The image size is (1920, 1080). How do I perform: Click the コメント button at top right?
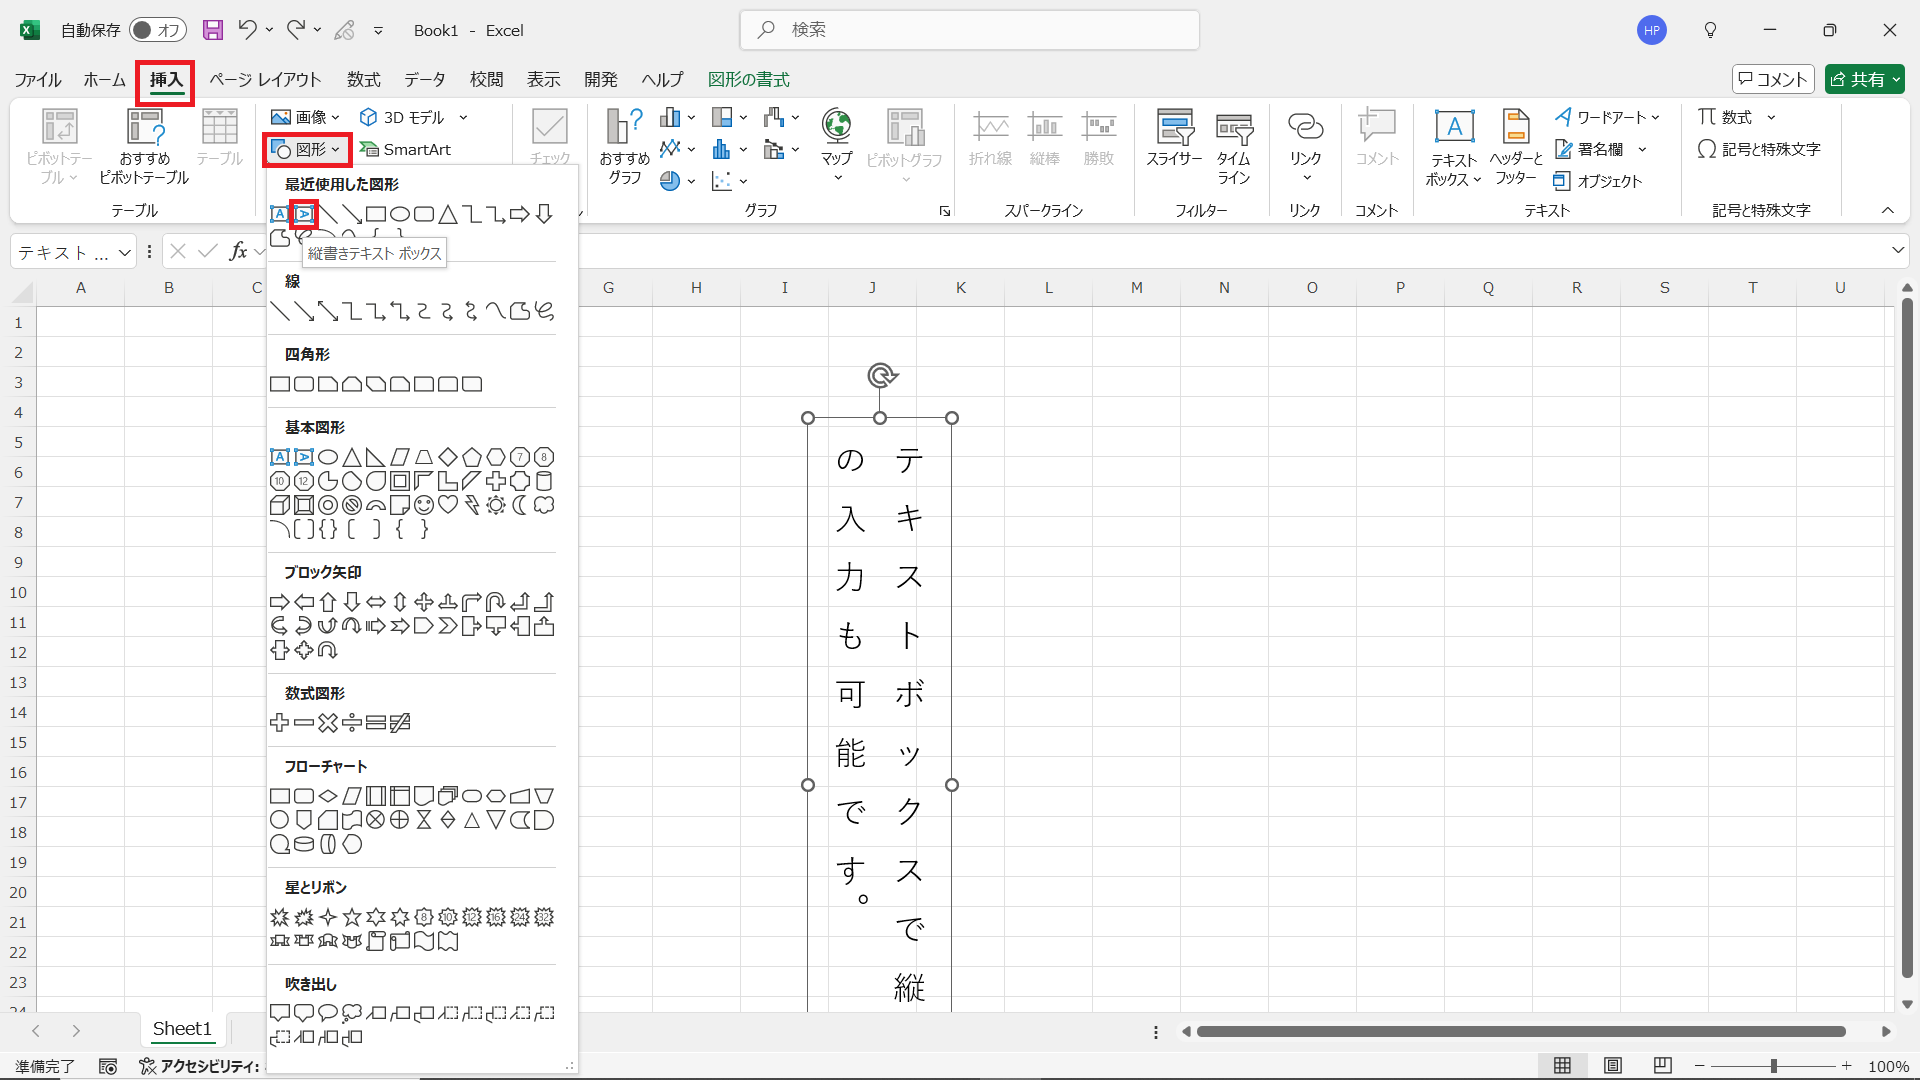(x=1773, y=79)
